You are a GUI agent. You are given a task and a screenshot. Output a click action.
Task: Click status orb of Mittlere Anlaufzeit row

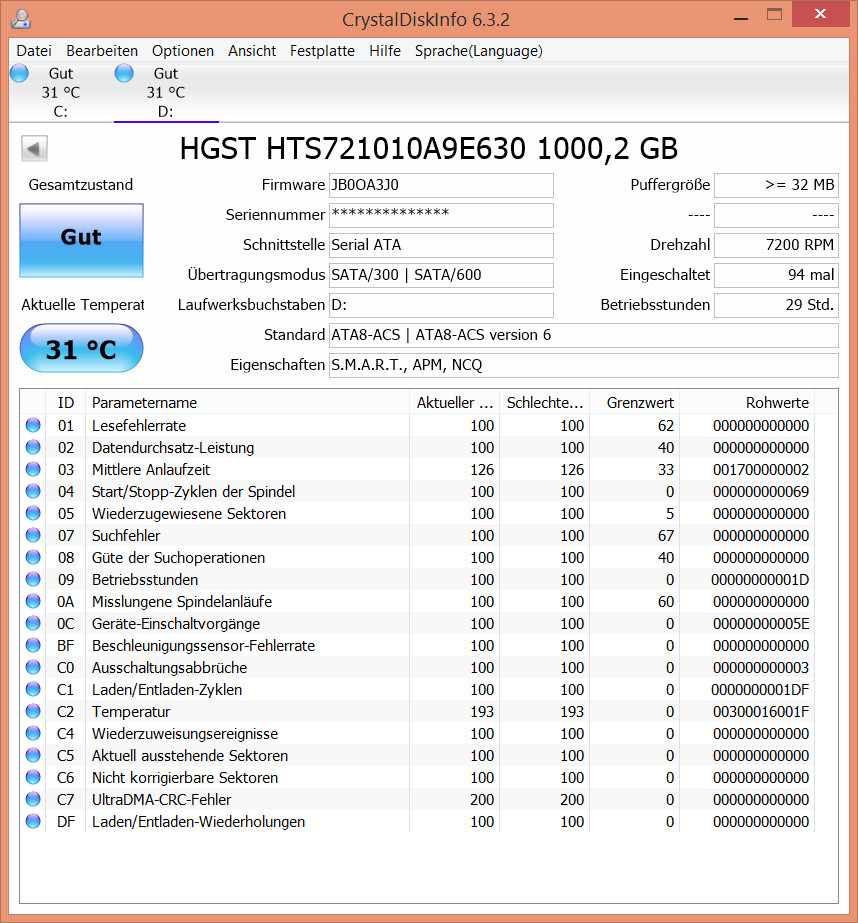(x=34, y=469)
